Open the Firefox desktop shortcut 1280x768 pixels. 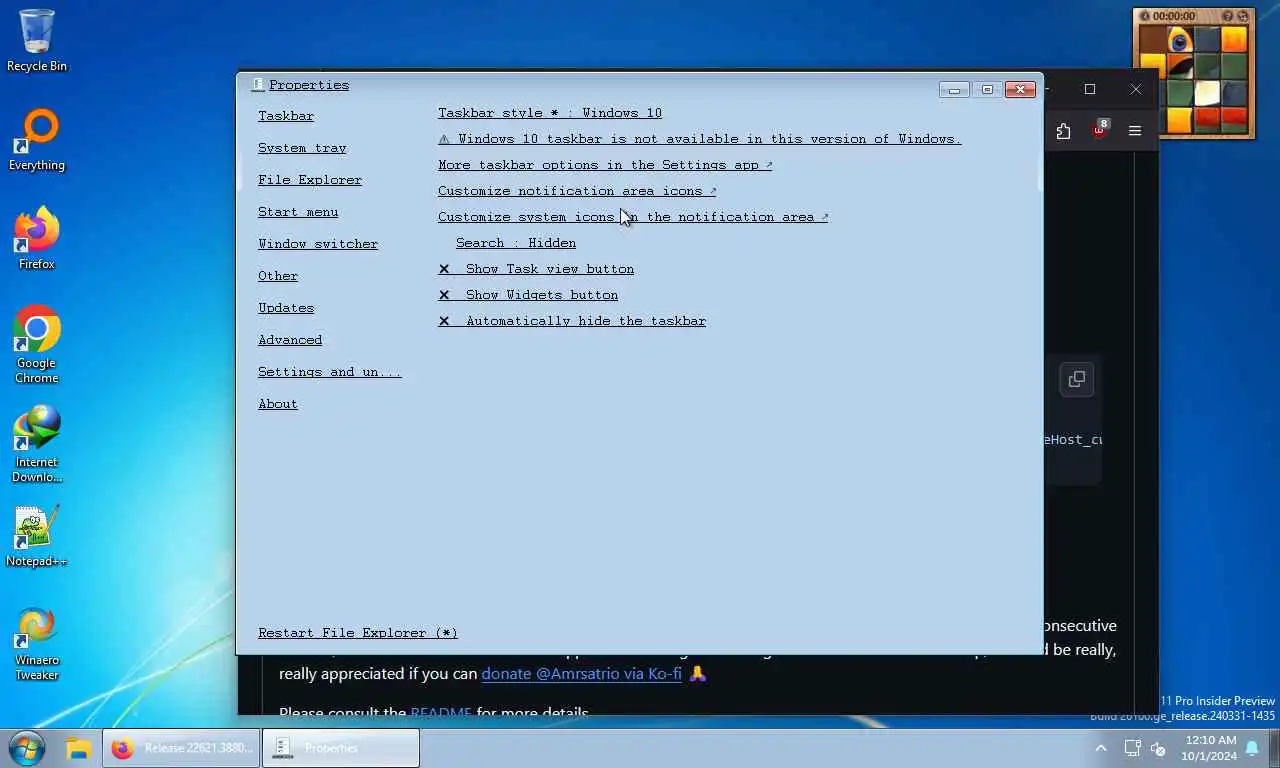[37, 238]
